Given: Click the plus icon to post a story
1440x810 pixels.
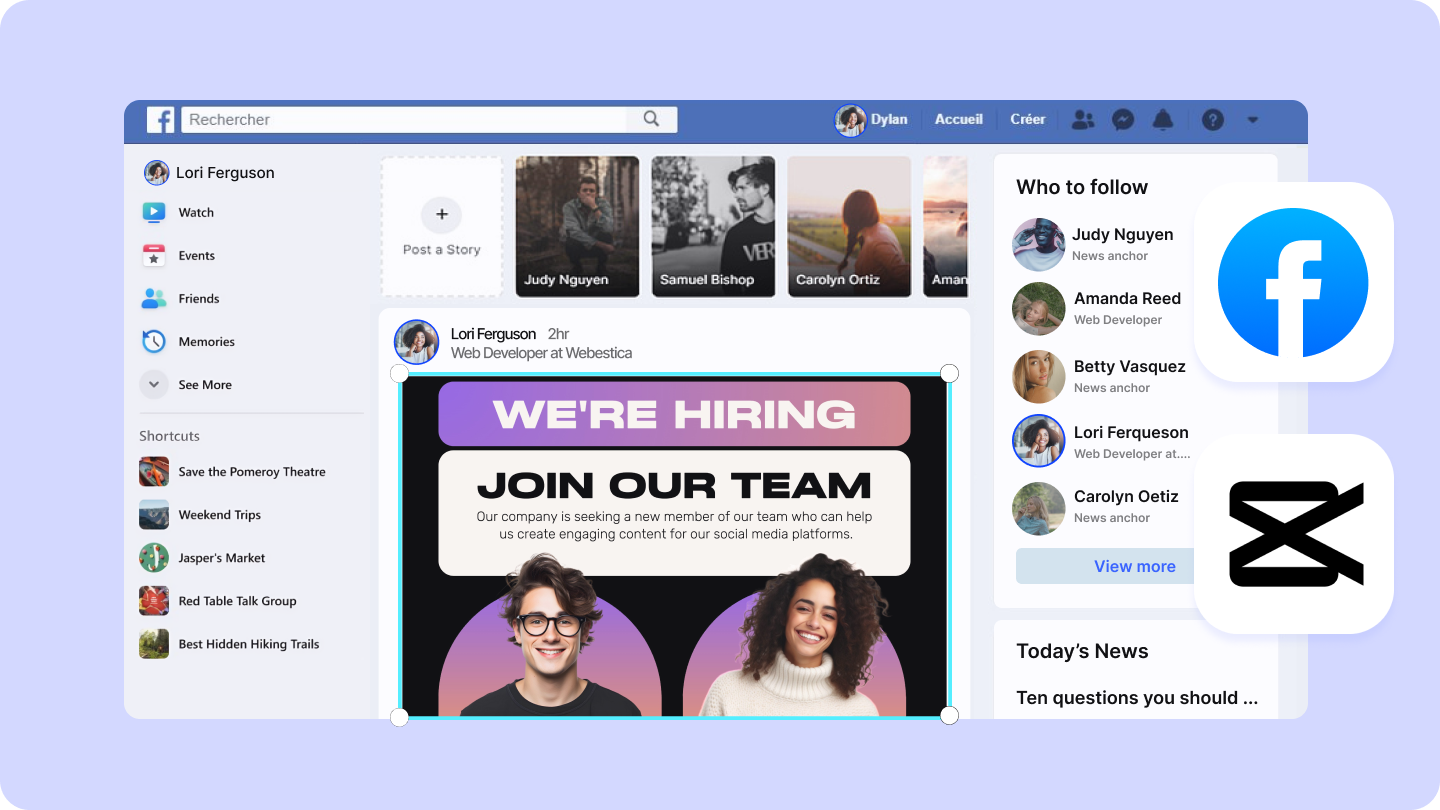Looking at the screenshot, I should tap(441, 214).
